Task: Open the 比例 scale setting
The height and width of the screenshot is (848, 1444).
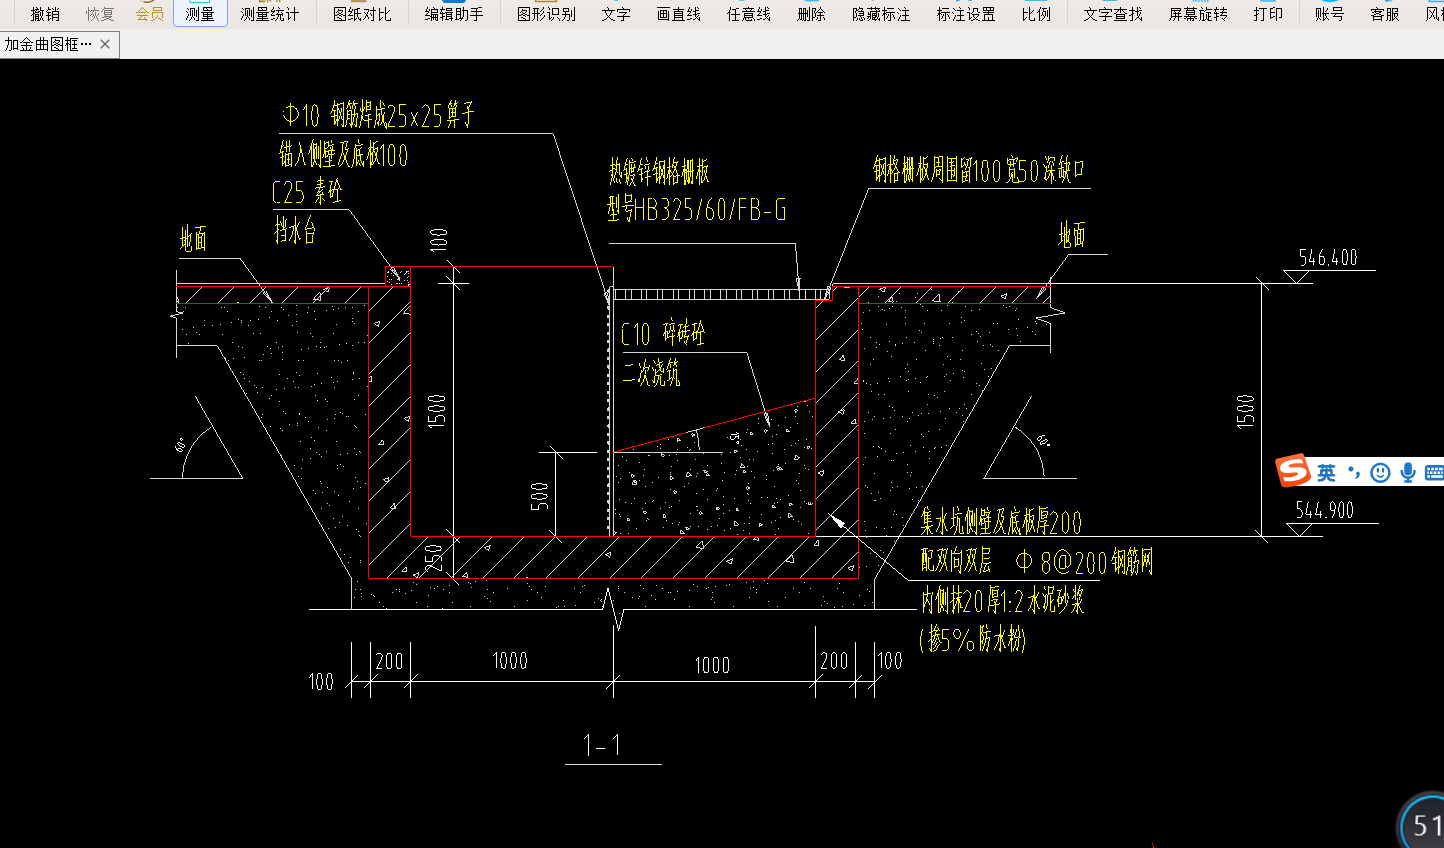Action: point(1036,14)
